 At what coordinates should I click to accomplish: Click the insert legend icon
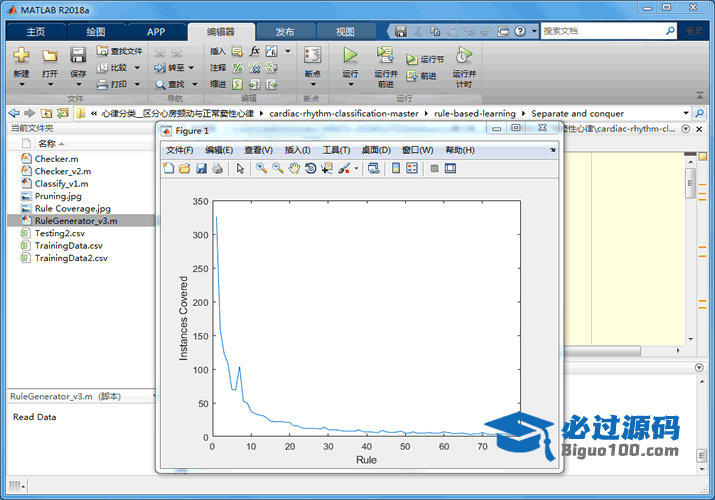click(x=412, y=168)
